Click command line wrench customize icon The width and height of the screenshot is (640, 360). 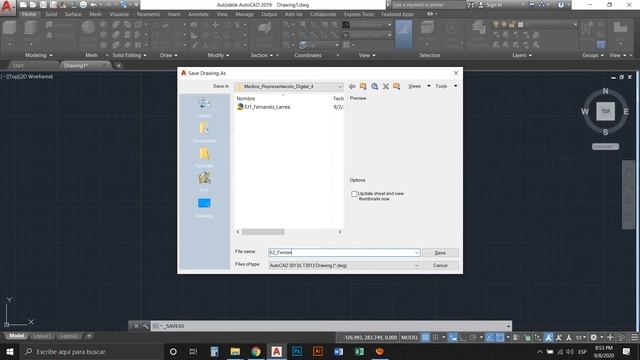(x=146, y=326)
